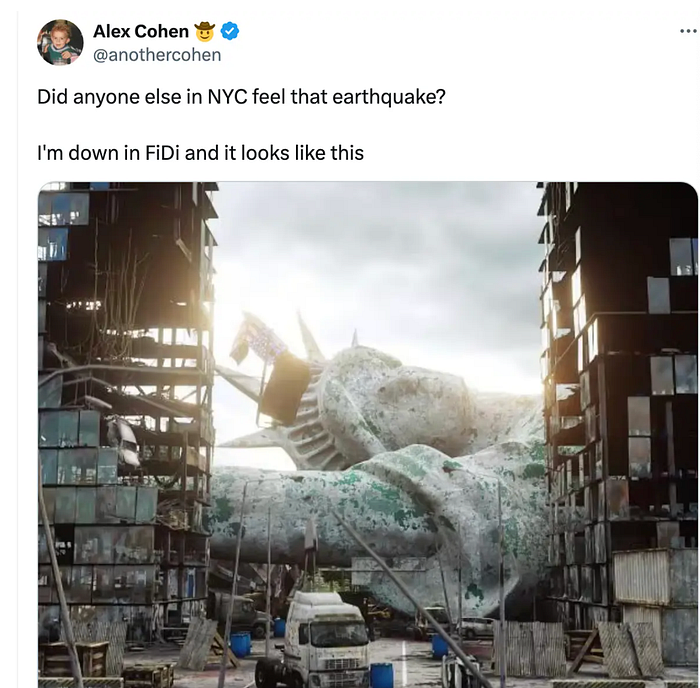Click the tattered flag above the crown
This screenshot has height=688, width=700.
259,339
